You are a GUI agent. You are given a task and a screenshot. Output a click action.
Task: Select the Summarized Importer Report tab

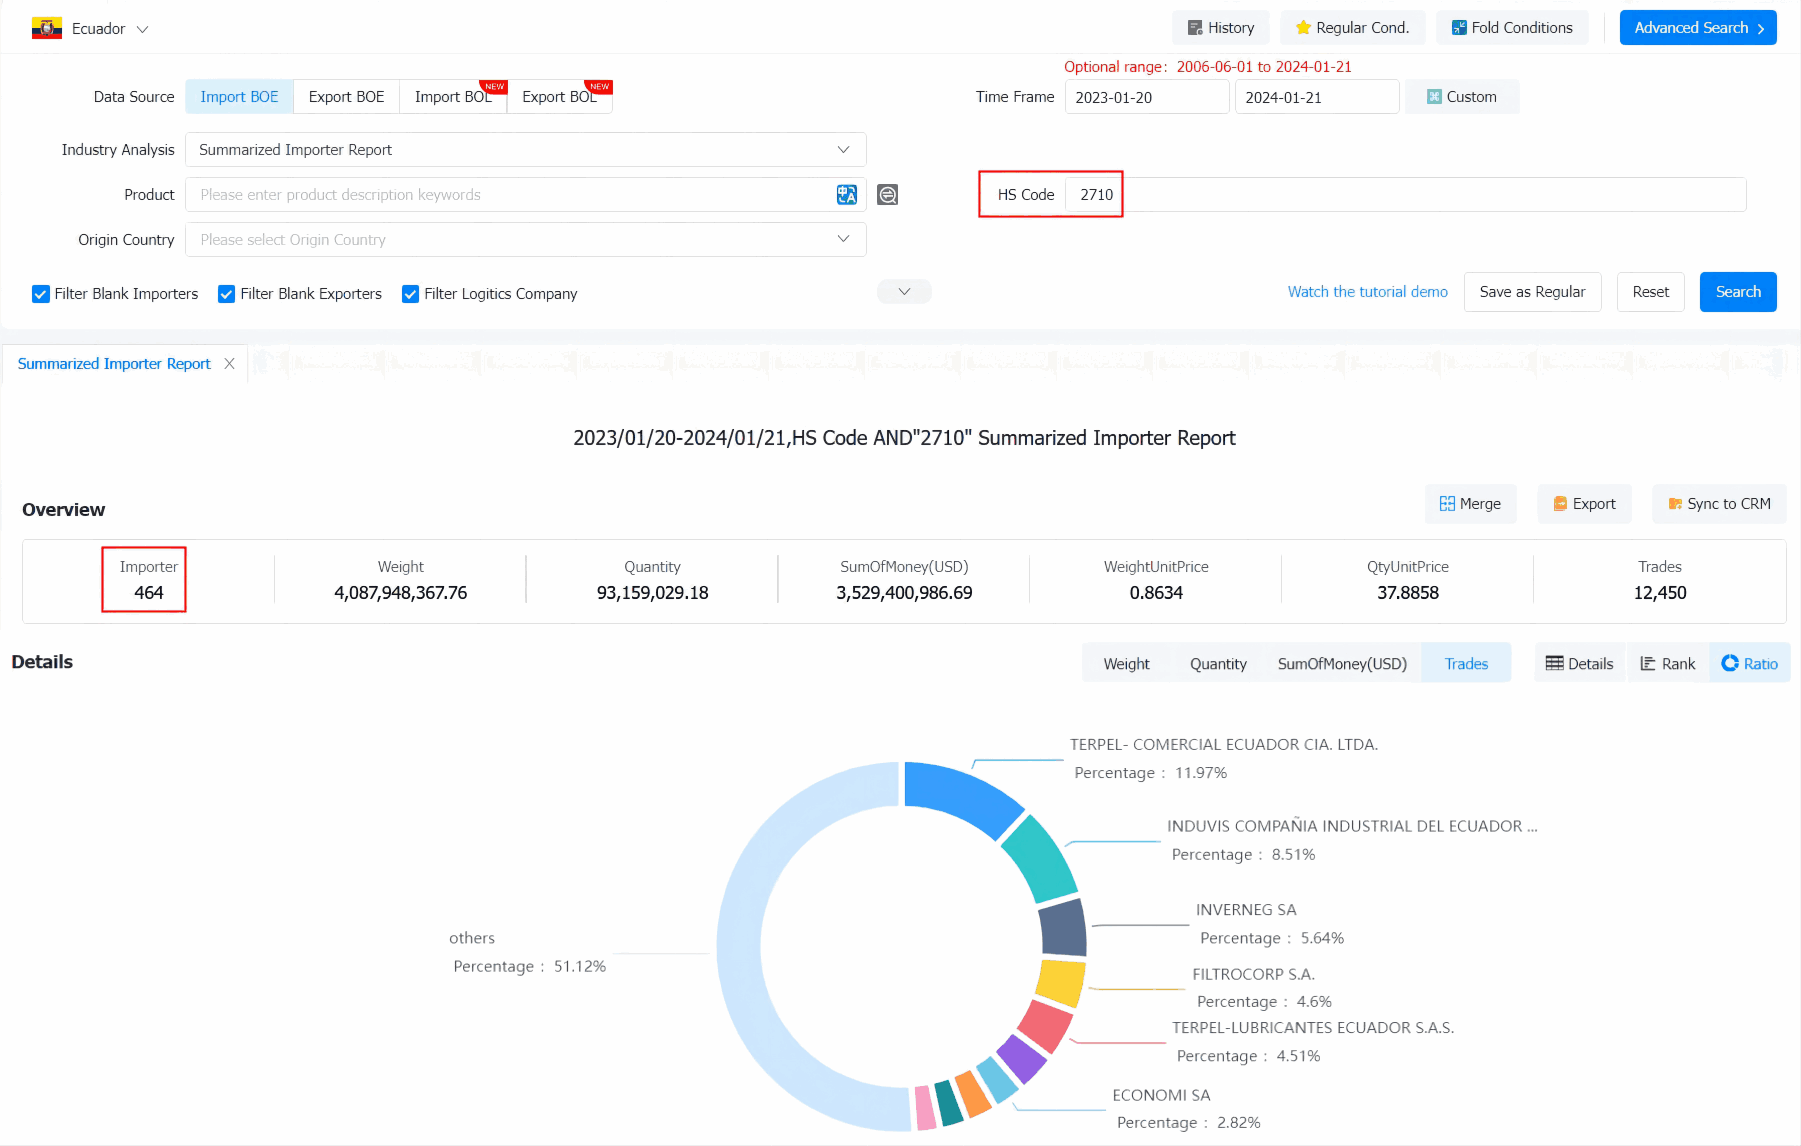pos(114,364)
